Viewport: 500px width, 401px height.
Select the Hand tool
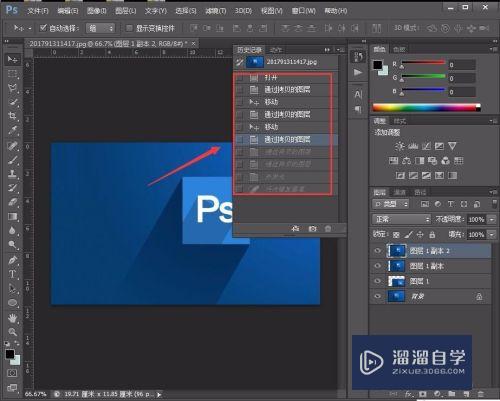point(12,318)
